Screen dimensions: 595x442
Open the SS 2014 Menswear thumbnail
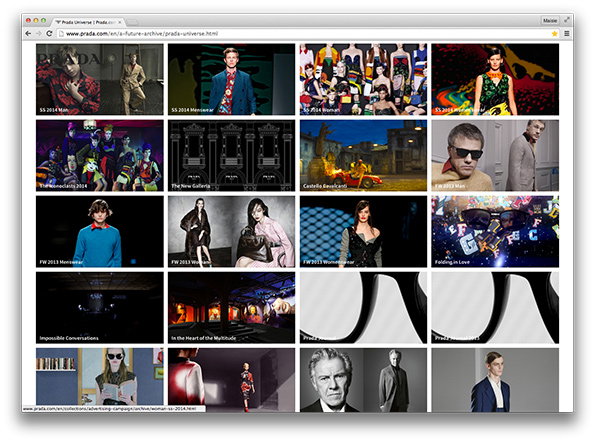pos(231,79)
